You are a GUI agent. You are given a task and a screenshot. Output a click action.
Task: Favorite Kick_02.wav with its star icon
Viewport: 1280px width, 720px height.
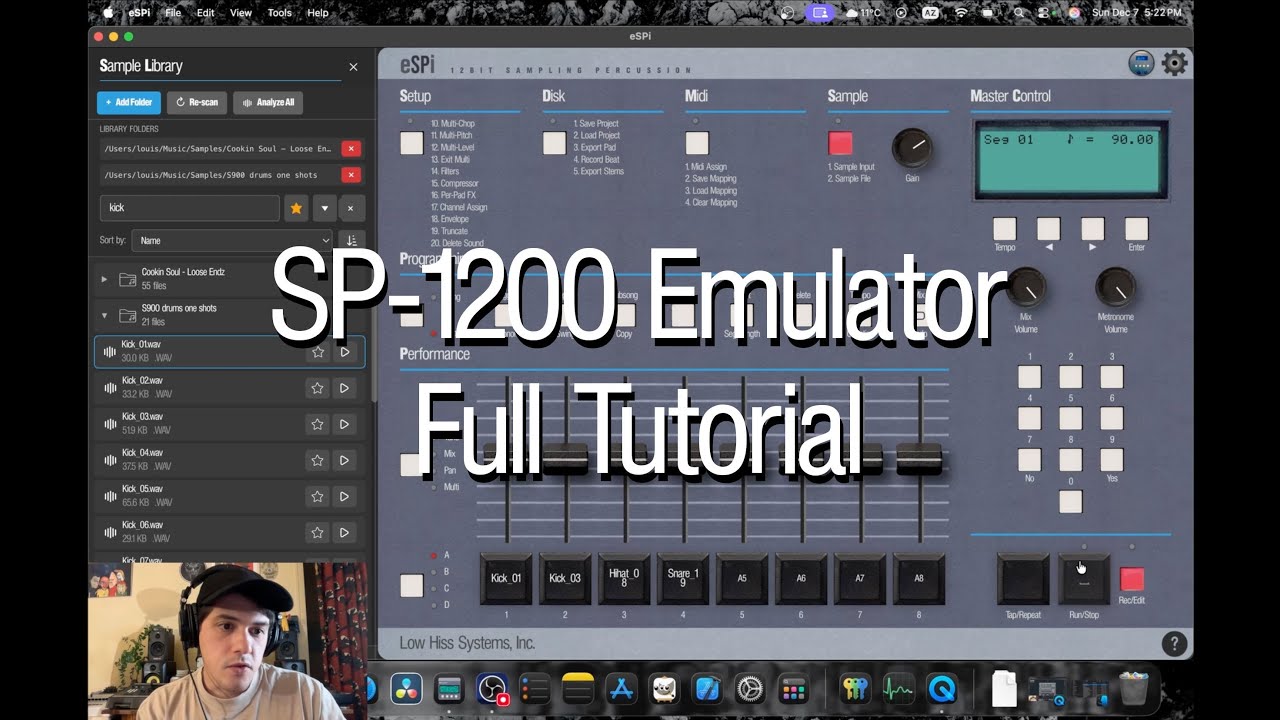pyautogui.click(x=317, y=388)
